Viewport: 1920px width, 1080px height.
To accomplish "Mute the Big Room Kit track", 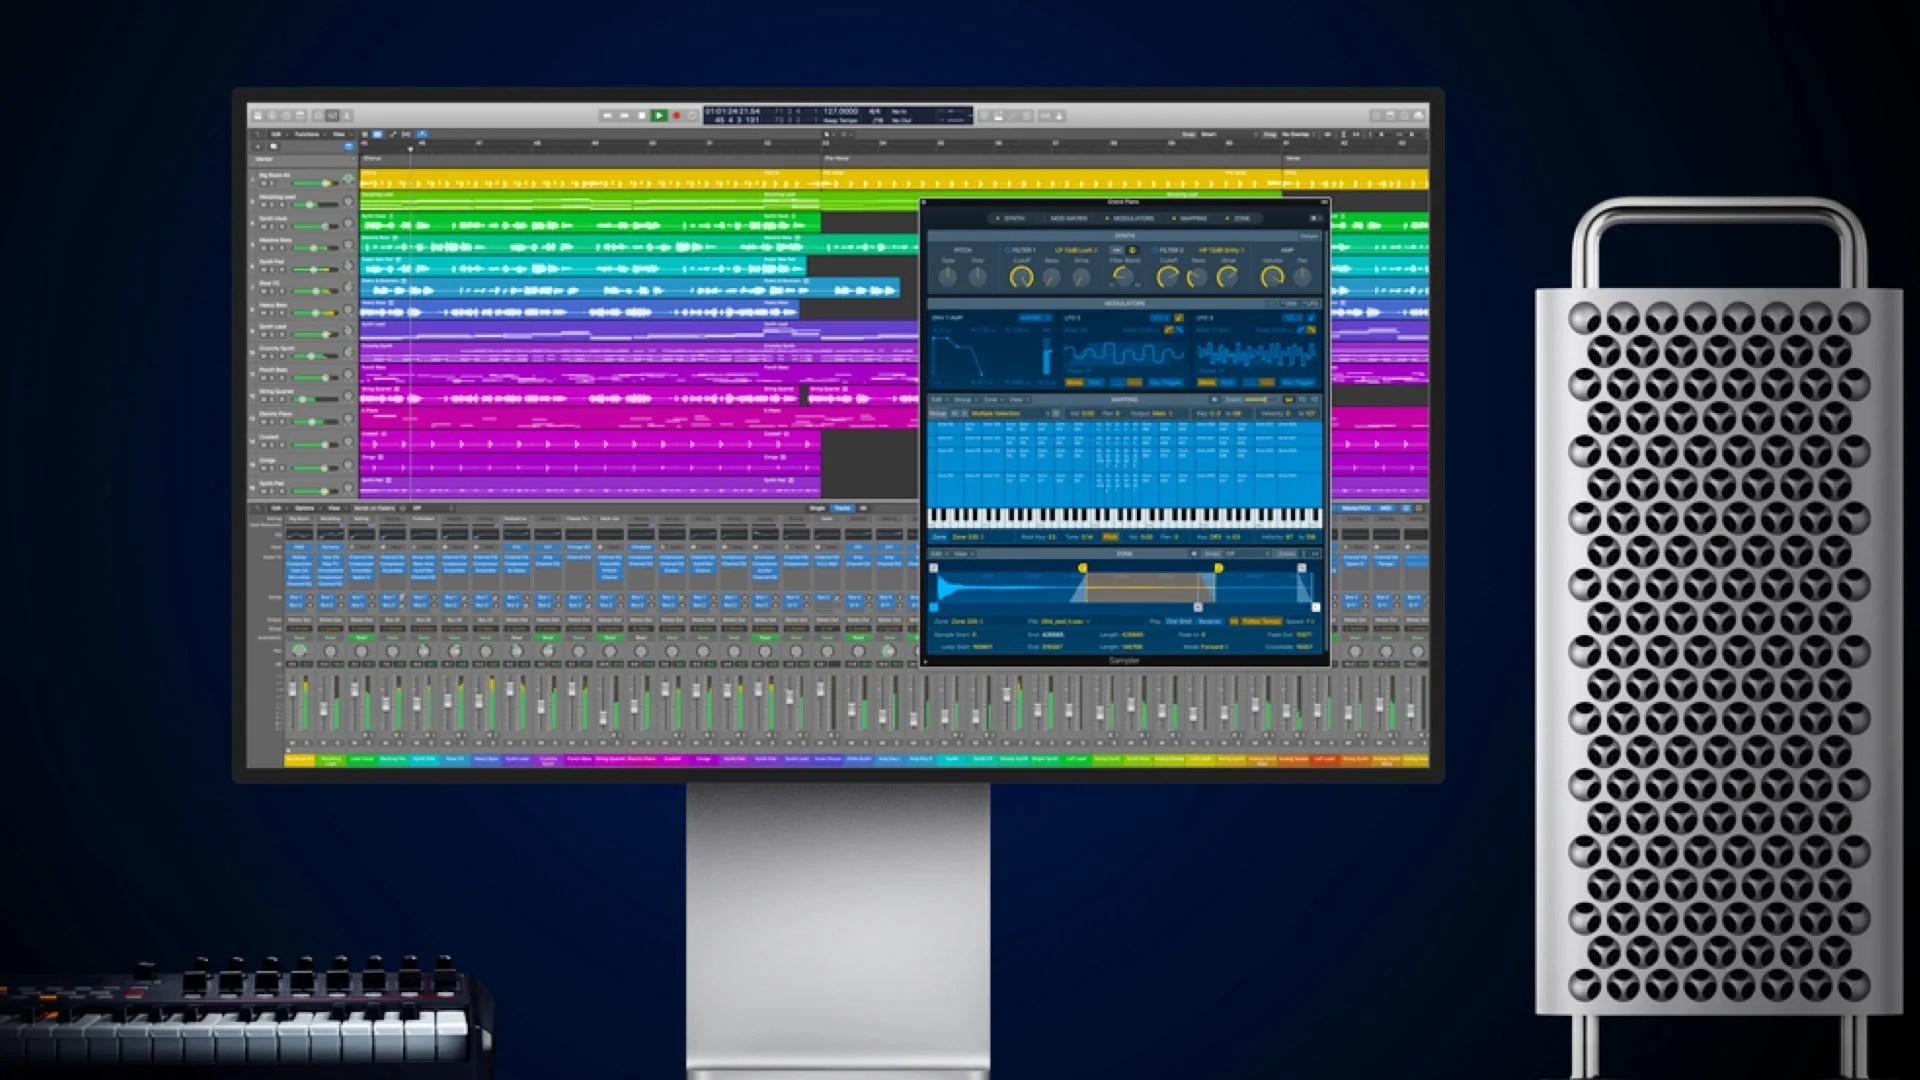I will click(x=263, y=183).
